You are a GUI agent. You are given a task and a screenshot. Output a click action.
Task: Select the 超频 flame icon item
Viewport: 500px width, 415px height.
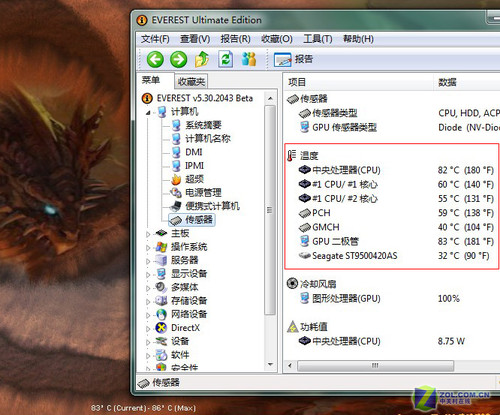(176, 179)
